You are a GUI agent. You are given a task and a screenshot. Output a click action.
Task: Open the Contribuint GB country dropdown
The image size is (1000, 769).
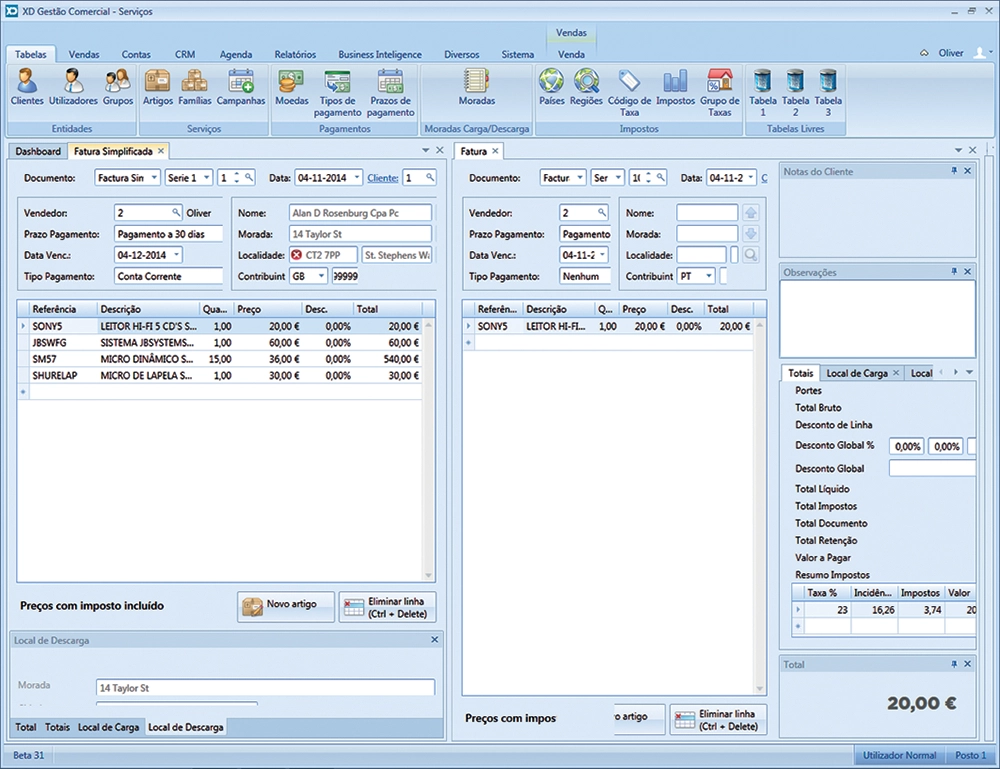[x=321, y=276]
